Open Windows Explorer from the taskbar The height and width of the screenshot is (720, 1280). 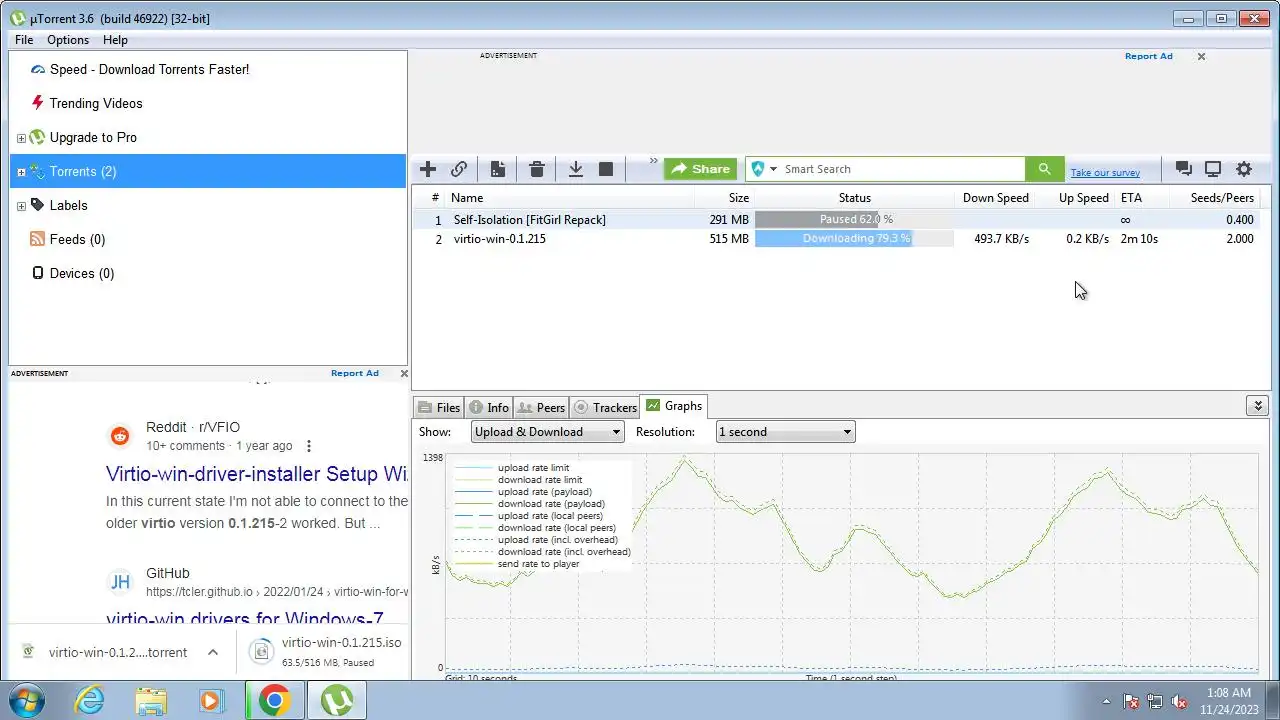coord(151,701)
